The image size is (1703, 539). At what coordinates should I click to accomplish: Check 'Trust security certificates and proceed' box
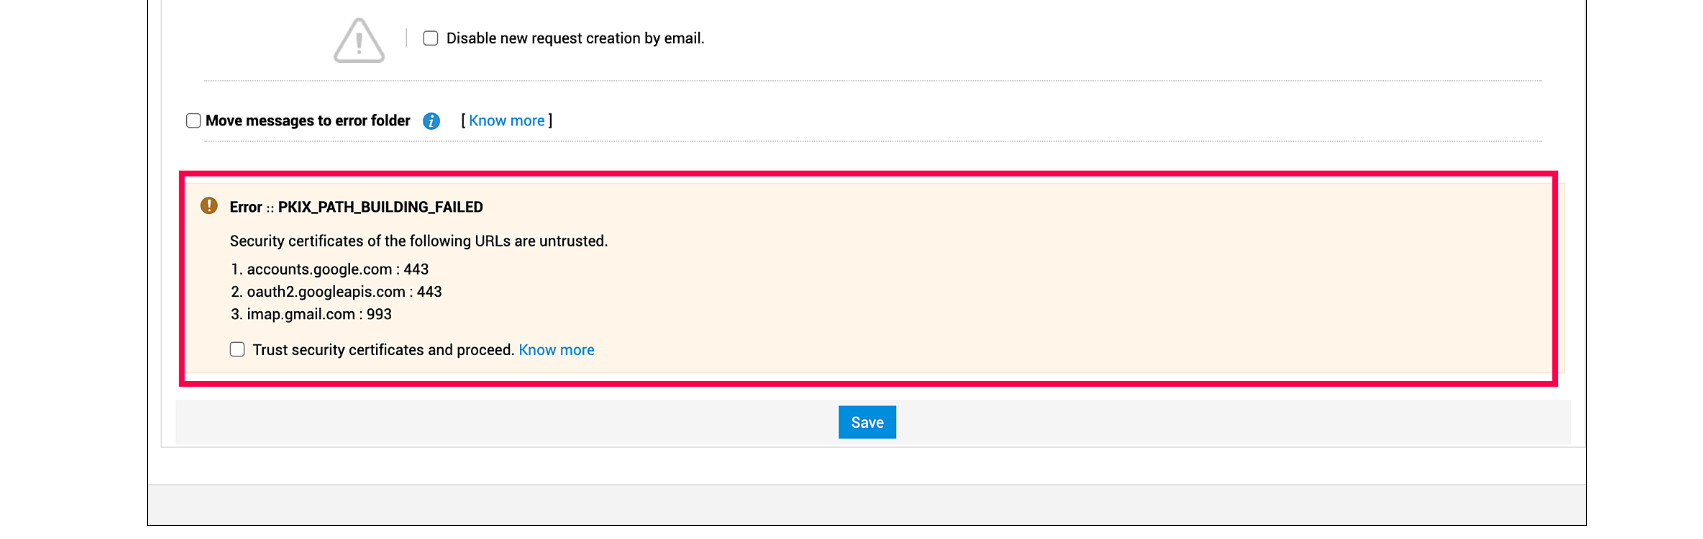(x=237, y=350)
